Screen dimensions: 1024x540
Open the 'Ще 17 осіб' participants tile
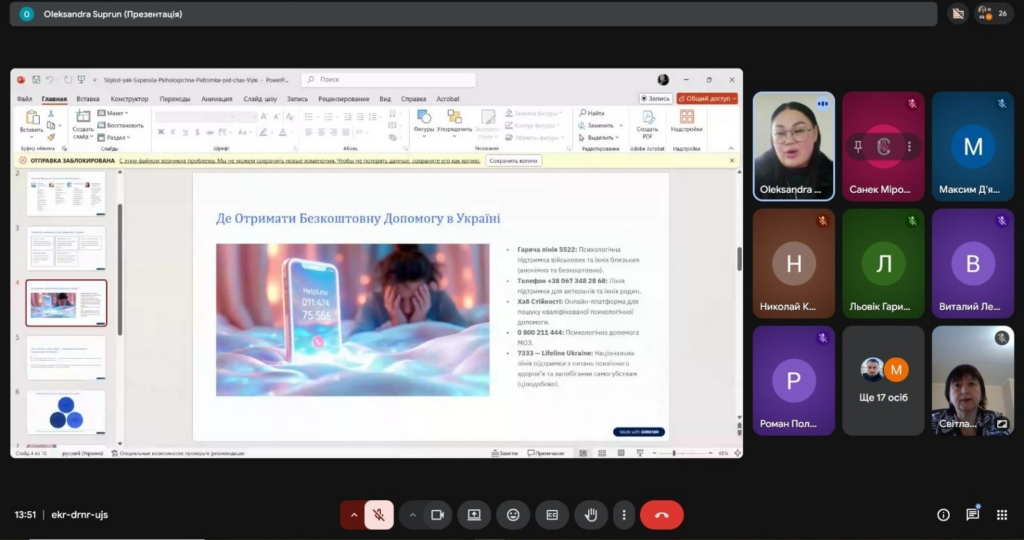pyautogui.click(x=883, y=380)
